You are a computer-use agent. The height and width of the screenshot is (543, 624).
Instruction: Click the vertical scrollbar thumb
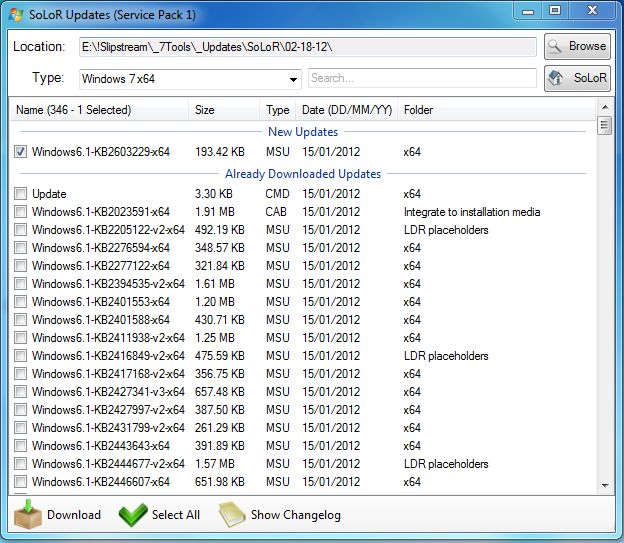[x=604, y=125]
